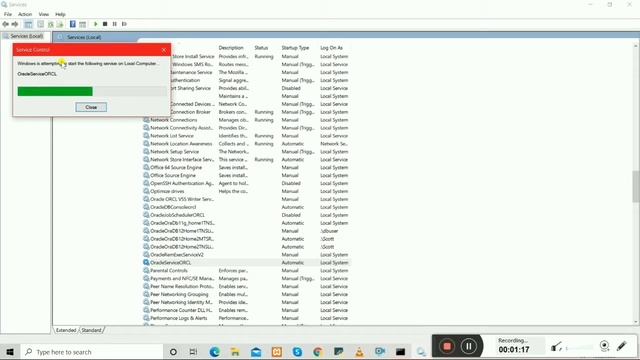This screenshot has height=360, width=640.
Task: Click the Pause Service toolbar icon
Action: (x=115, y=24)
